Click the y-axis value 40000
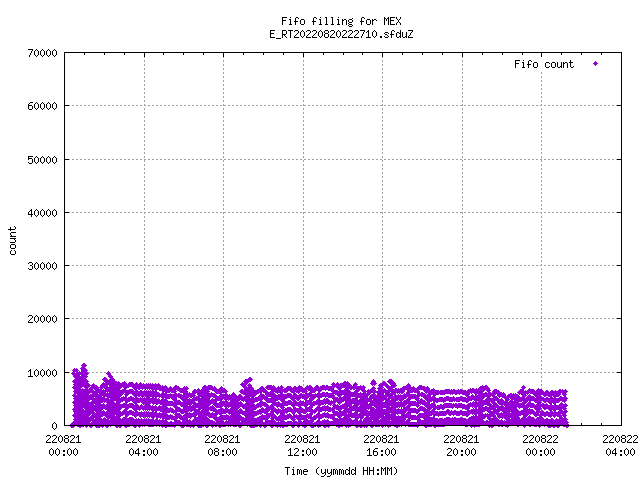The image size is (640, 480). [42, 213]
